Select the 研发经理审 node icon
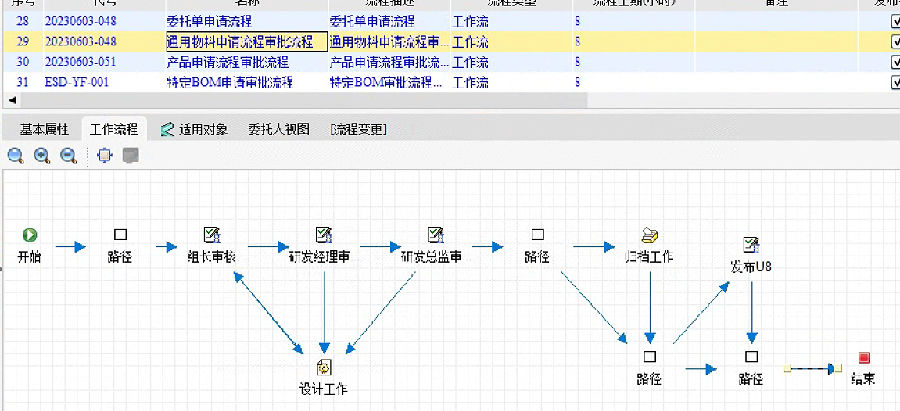The image size is (900, 411). tap(324, 234)
